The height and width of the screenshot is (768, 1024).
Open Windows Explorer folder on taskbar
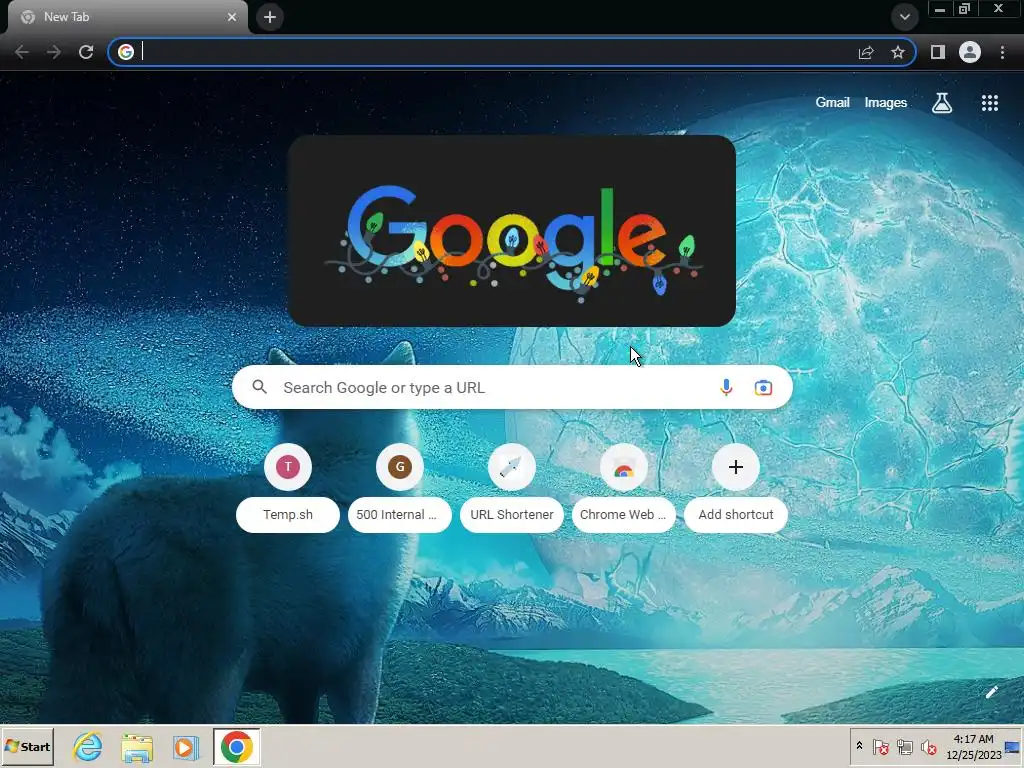(x=136, y=746)
